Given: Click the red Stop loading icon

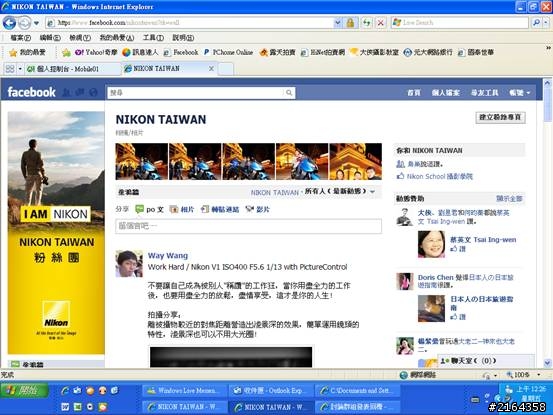Looking at the screenshot, I should (381, 23).
